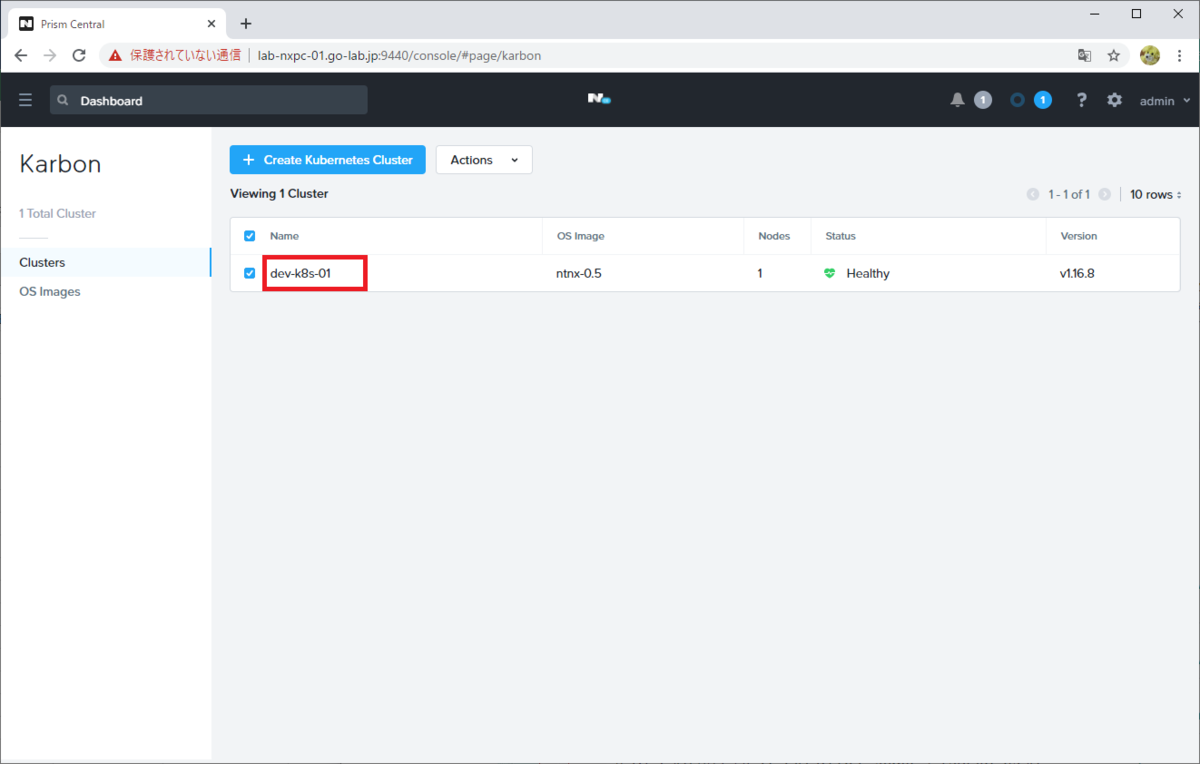Click the Nodes value 1 cell
This screenshot has height=764, width=1200.
tap(760, 273)
